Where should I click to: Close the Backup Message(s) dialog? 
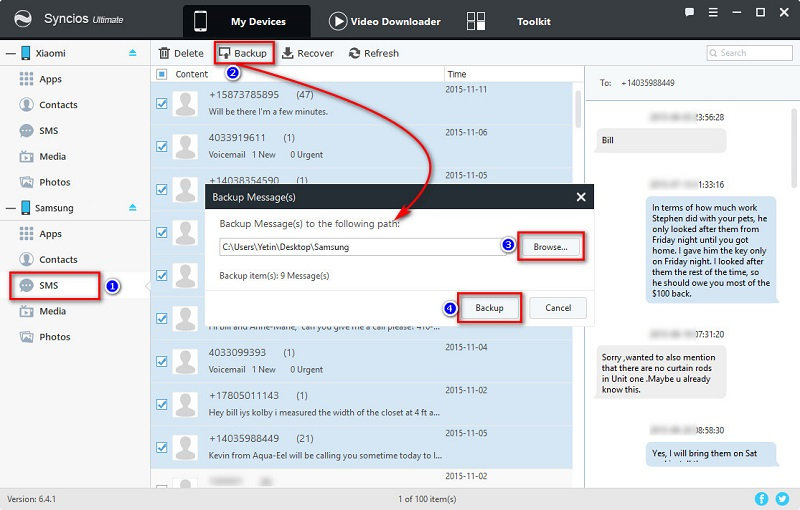(x=581, y=197)
